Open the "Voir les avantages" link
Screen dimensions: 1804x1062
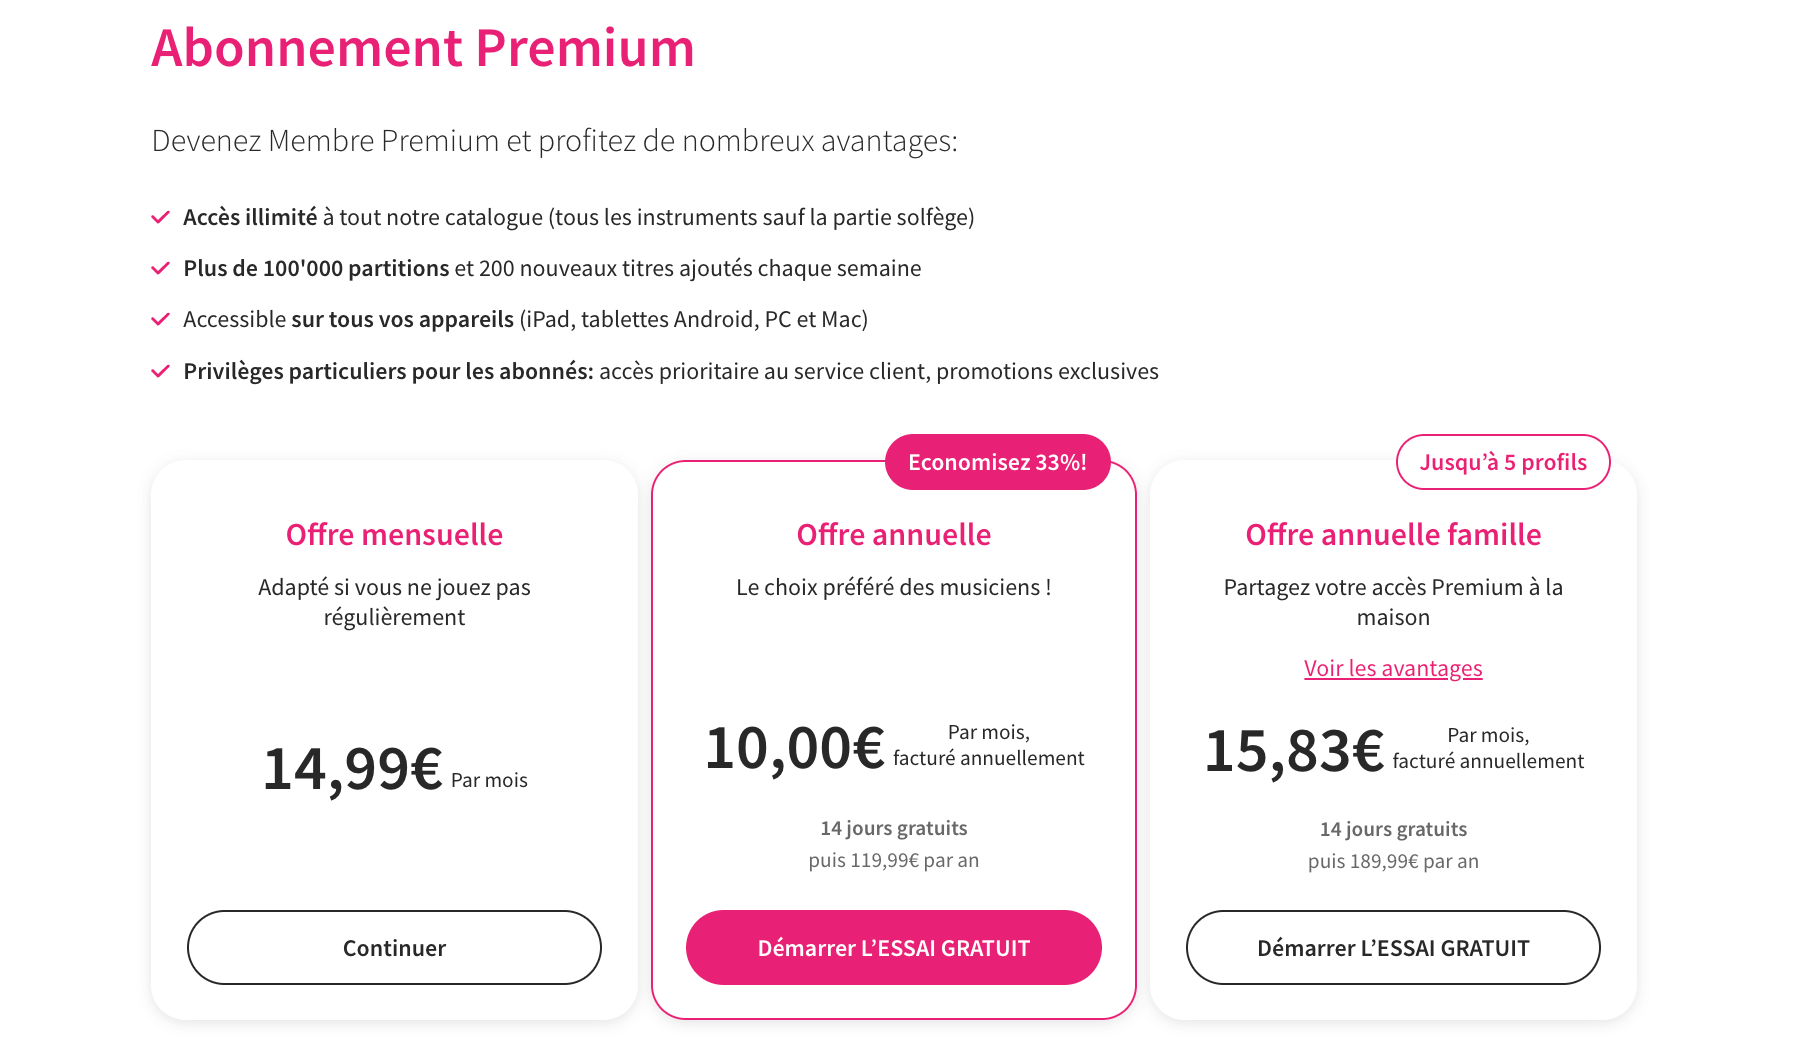click(x=1393, y=667)
